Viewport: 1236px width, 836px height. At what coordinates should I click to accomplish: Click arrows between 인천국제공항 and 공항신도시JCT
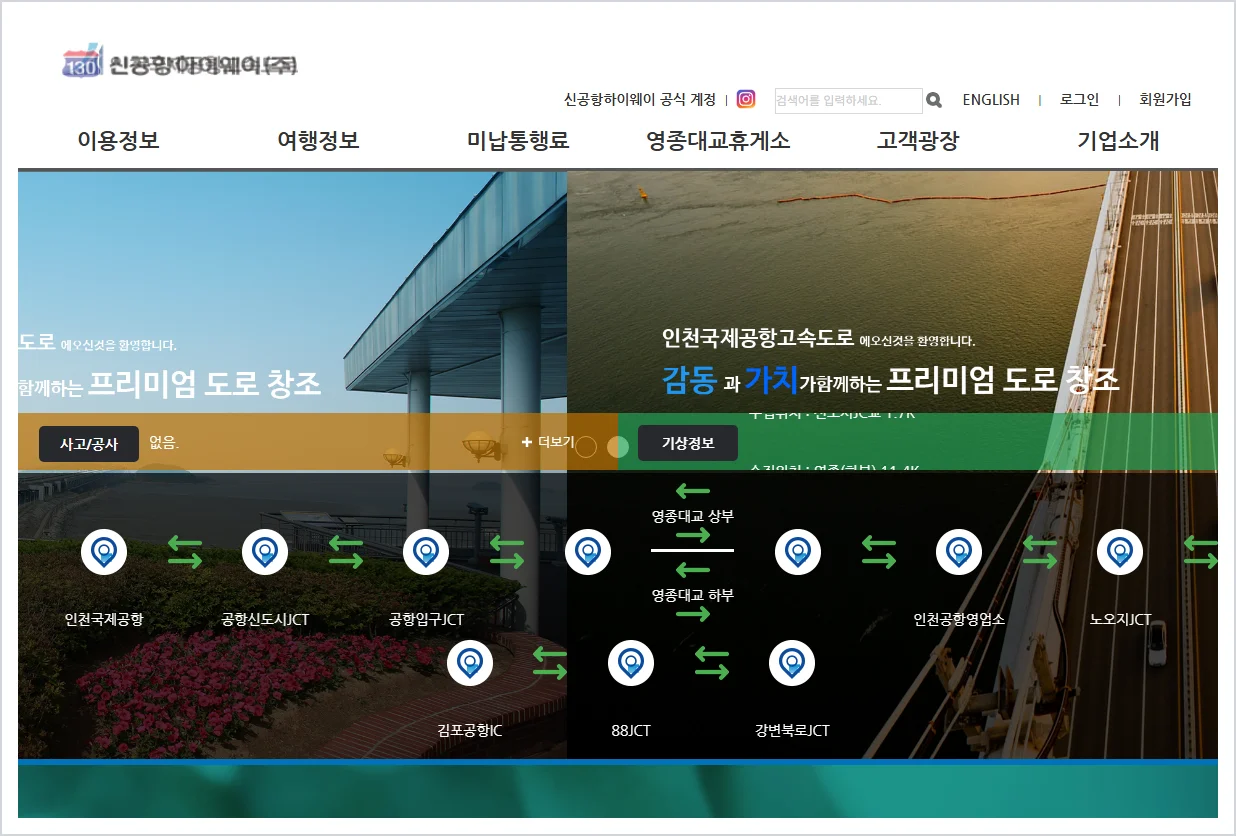(184, 553)
